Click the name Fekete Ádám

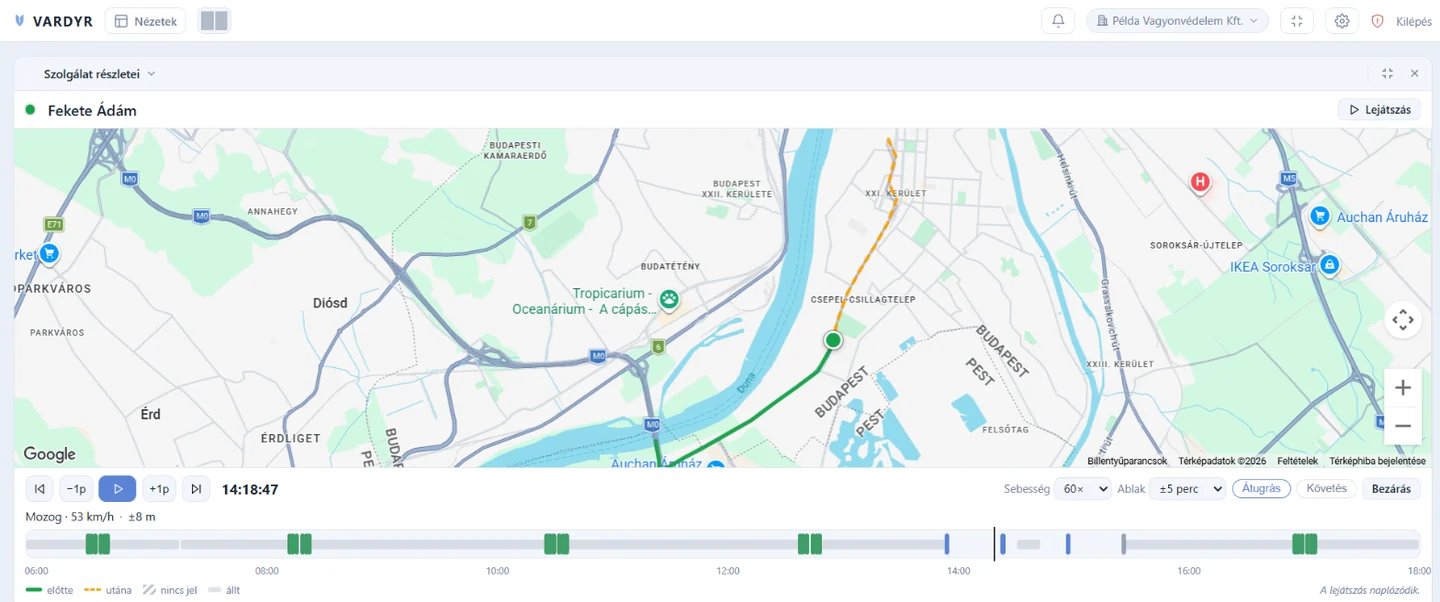click(x=92, y=110)
